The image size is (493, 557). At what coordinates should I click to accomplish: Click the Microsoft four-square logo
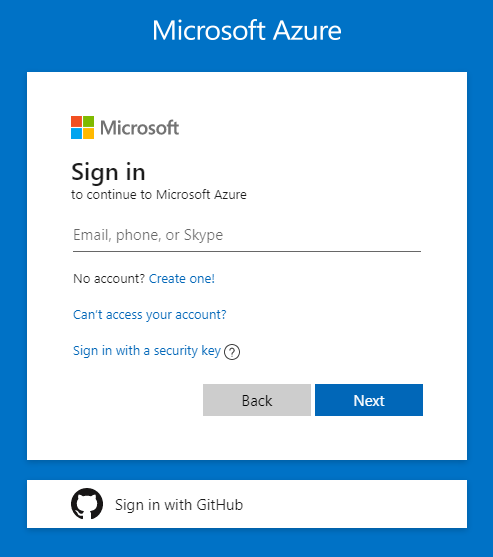coord(82,127)
